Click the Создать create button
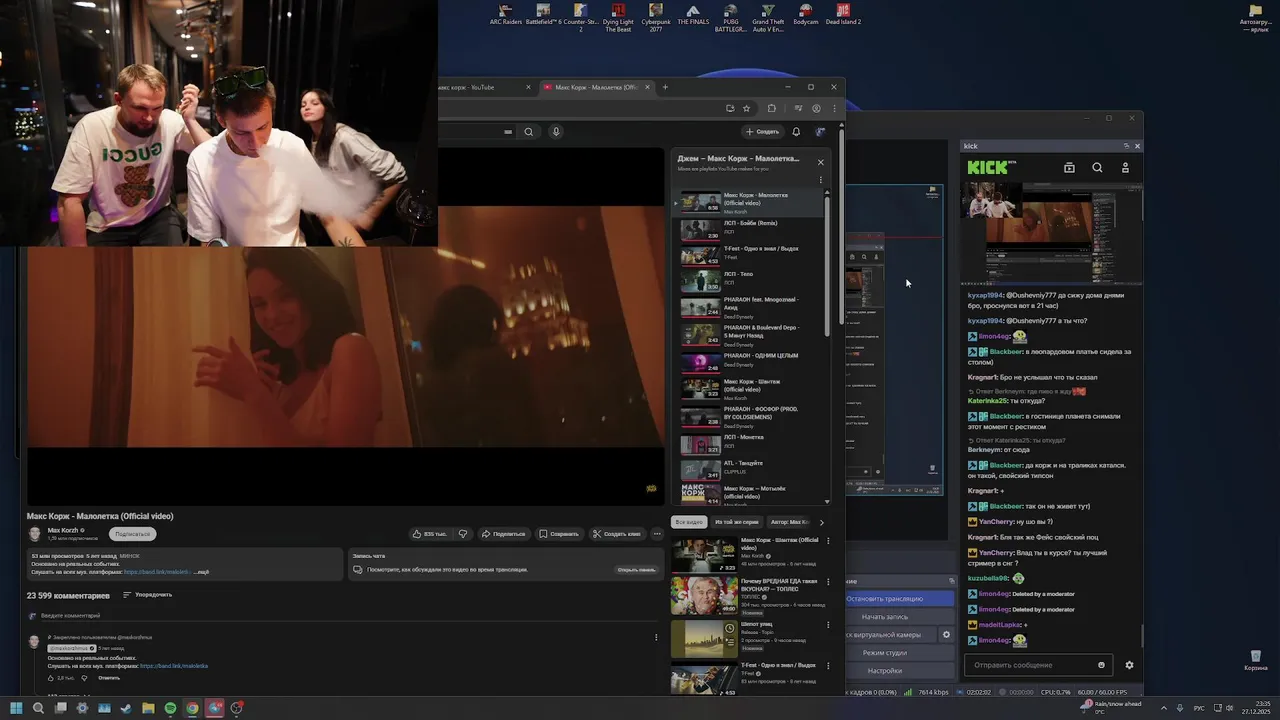 coord(762,132)
